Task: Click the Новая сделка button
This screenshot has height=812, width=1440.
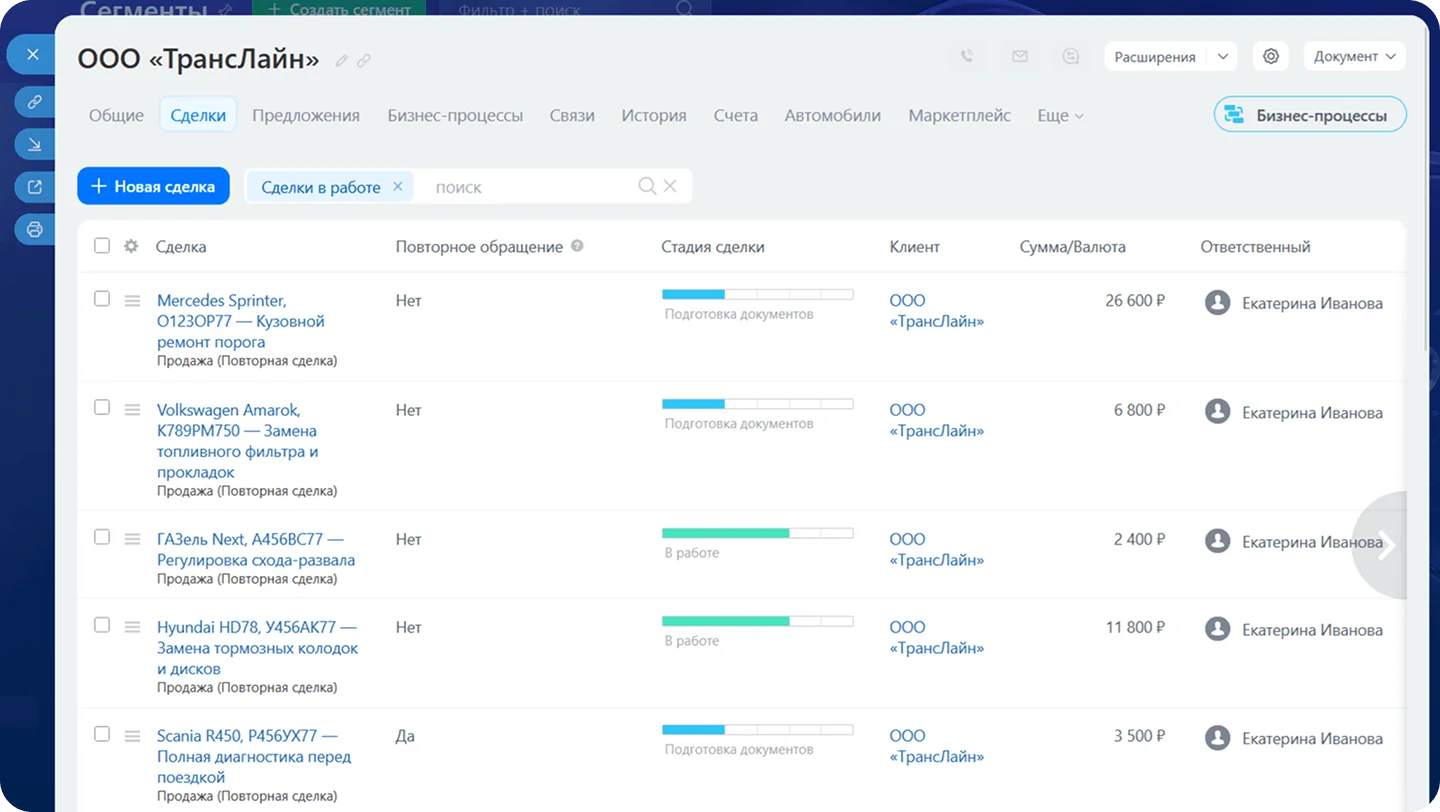Action: [x=153, y=186]
